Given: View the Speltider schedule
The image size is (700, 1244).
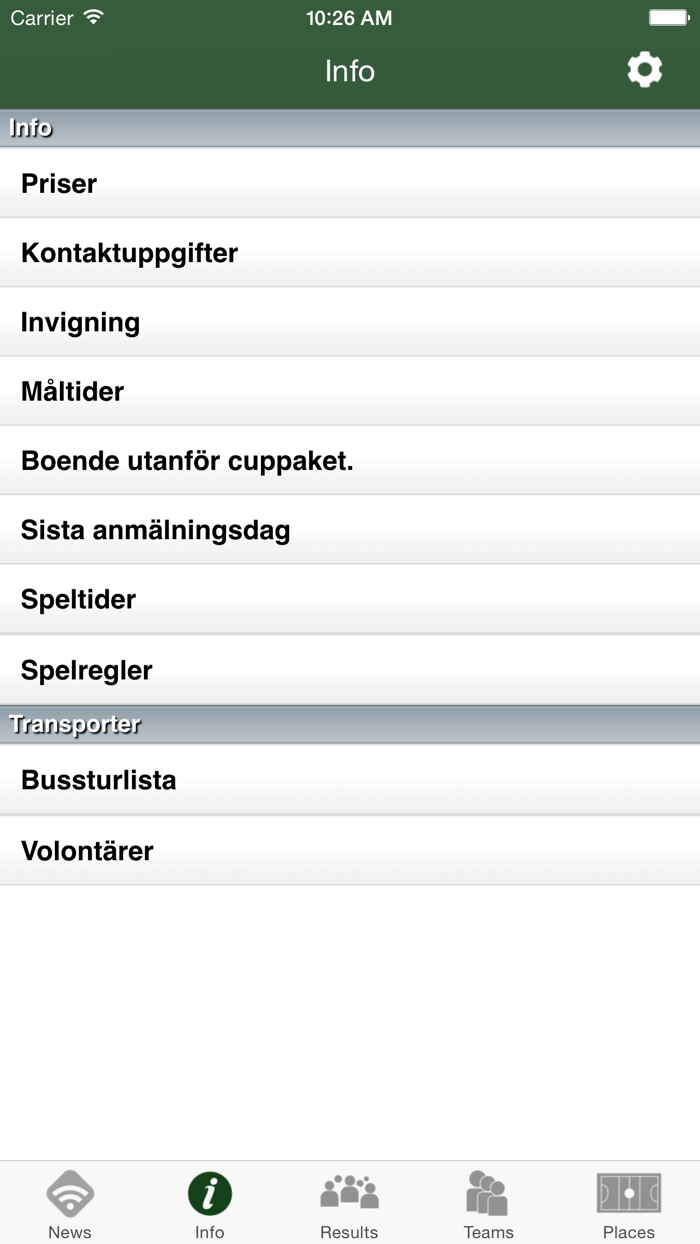Looking at the screenshot, I should (x=350, y=599).
